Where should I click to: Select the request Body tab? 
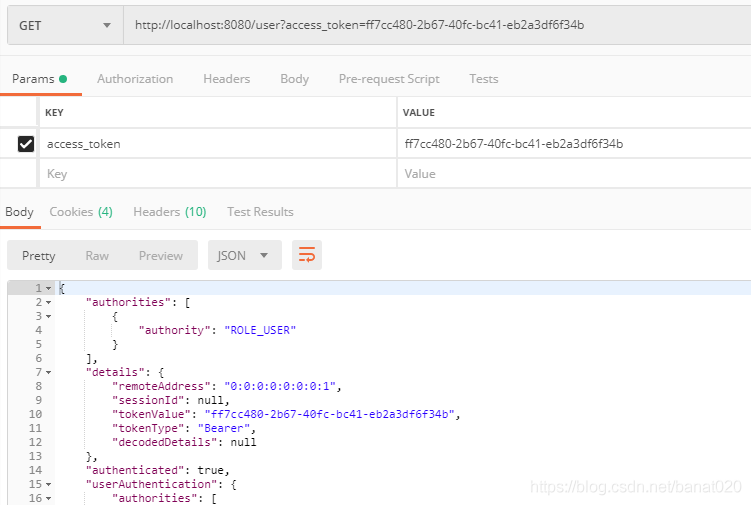click(294, 79)
